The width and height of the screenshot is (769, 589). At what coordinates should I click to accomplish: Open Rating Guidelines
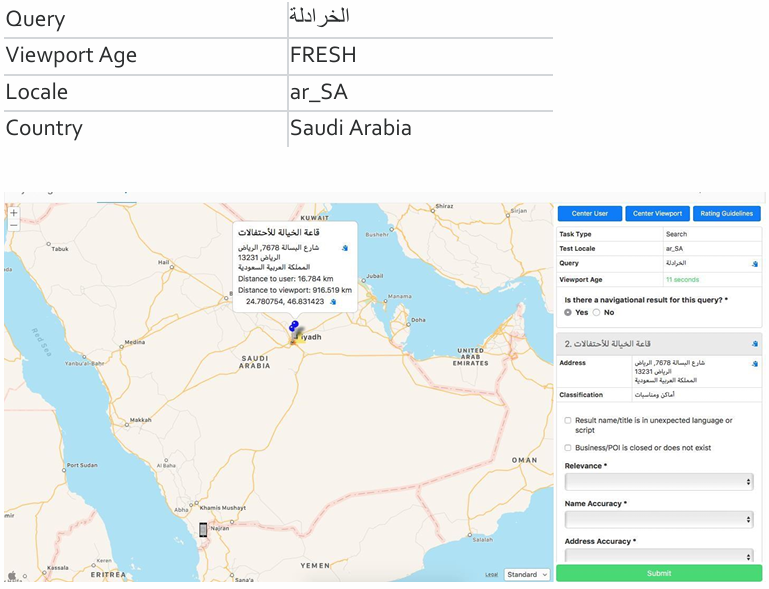click(728, 214)
